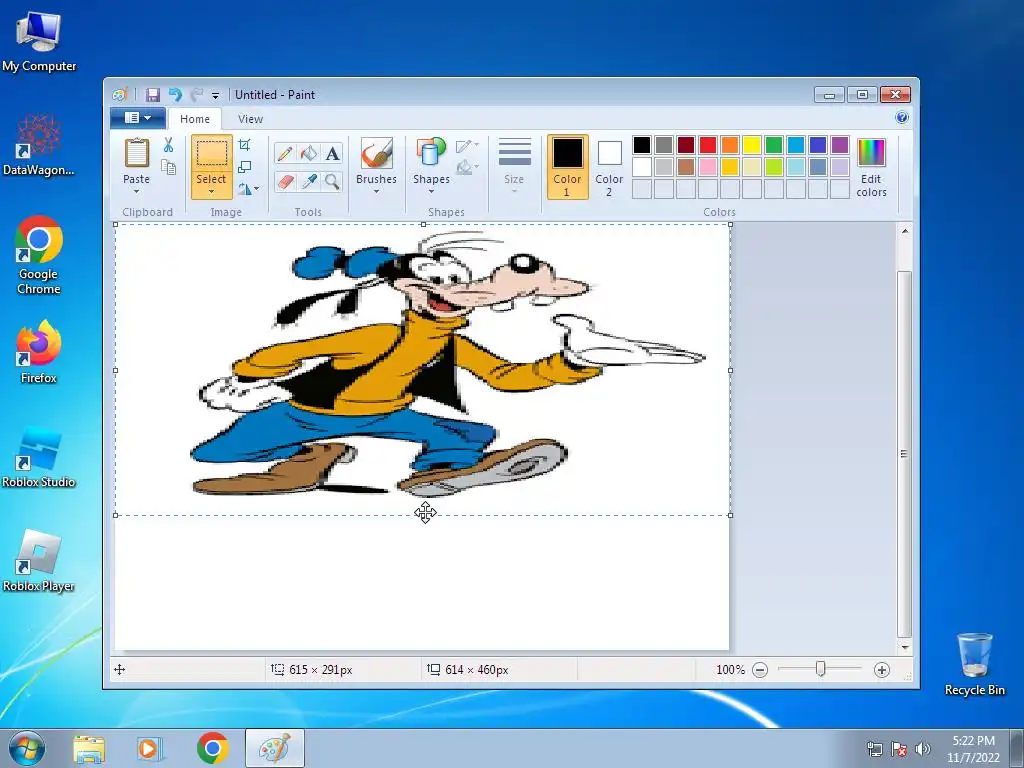
Task: Expand the Shapes dropdown arrow
Action: [431, 192]
